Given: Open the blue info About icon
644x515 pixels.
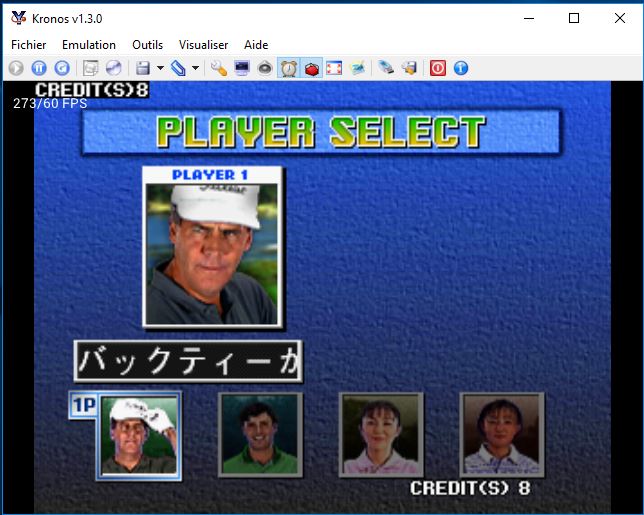Looking at the screenshot, I should [x=461, y=68].
